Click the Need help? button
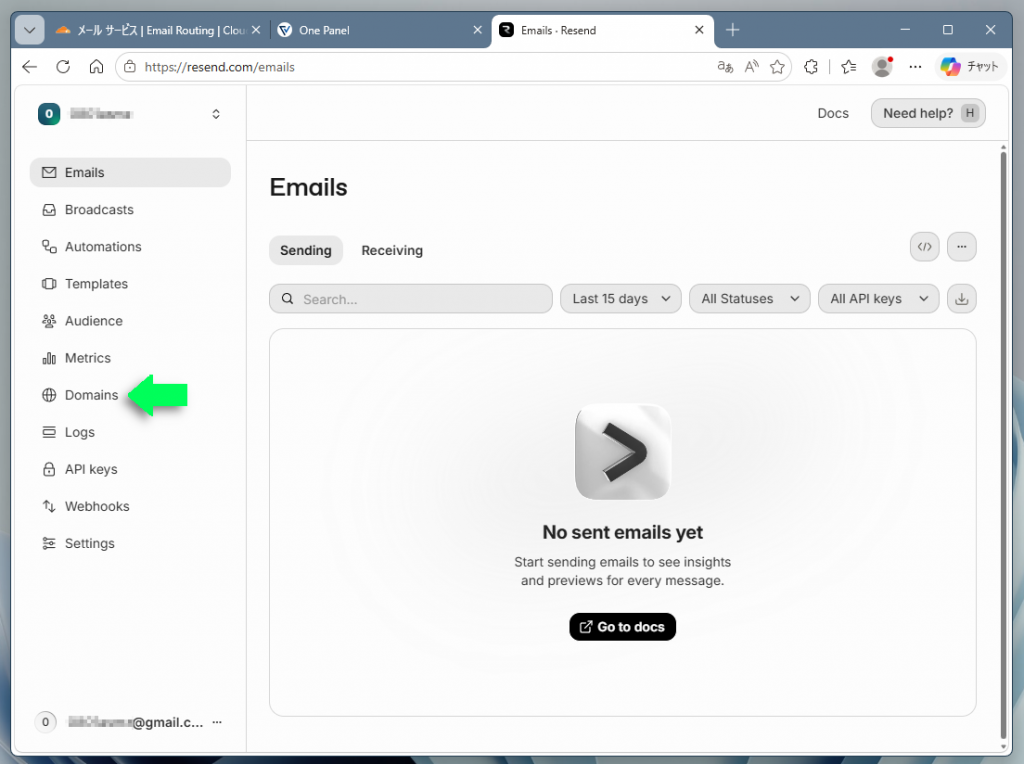Screen dimensions: 1024x764 point(928,114)
